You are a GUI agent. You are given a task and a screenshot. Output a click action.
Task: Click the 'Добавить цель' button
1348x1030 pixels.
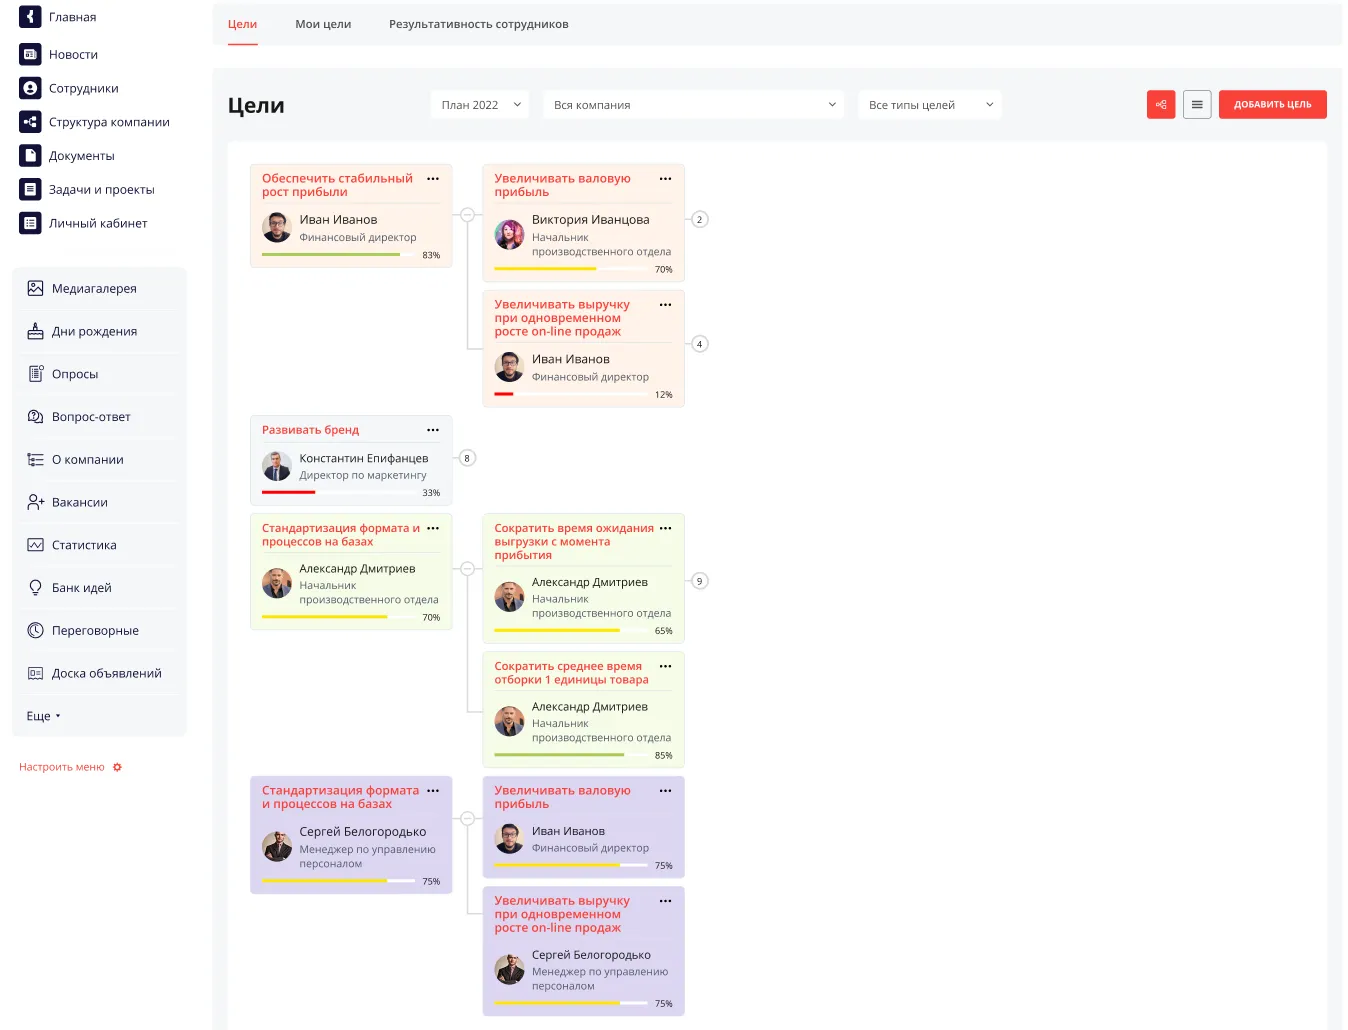coord(1272,105)
